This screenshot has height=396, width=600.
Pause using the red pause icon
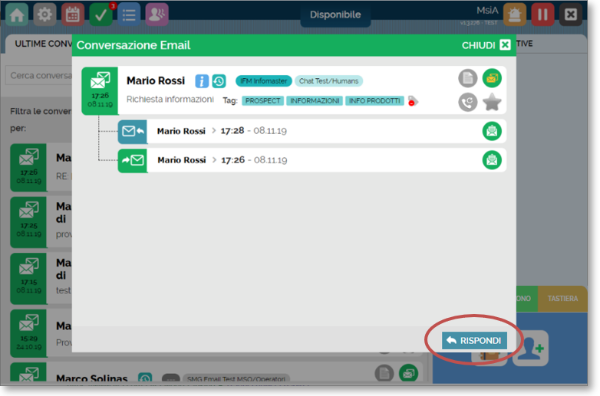(543, 15)
